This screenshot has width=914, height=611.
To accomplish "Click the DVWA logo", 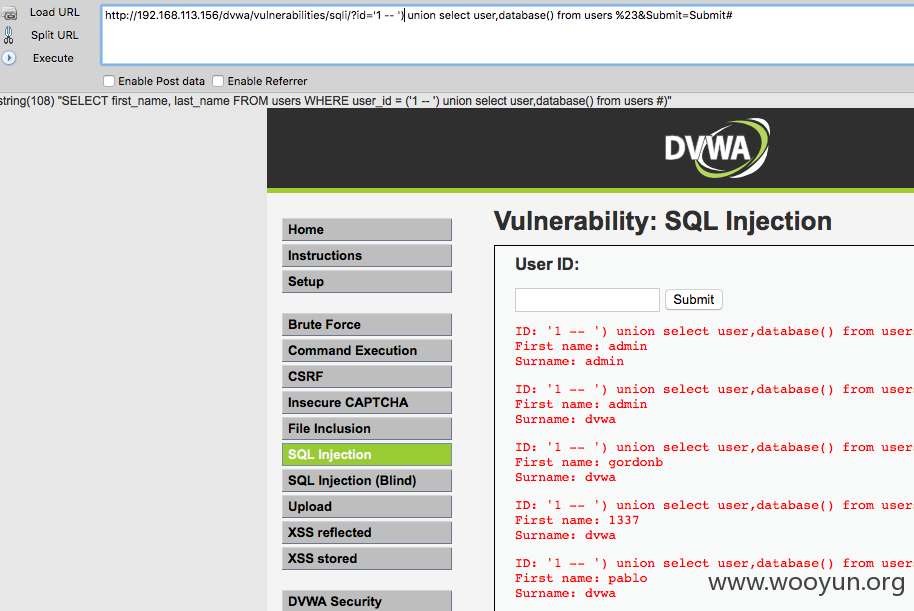I will click(x=717, y=148).
